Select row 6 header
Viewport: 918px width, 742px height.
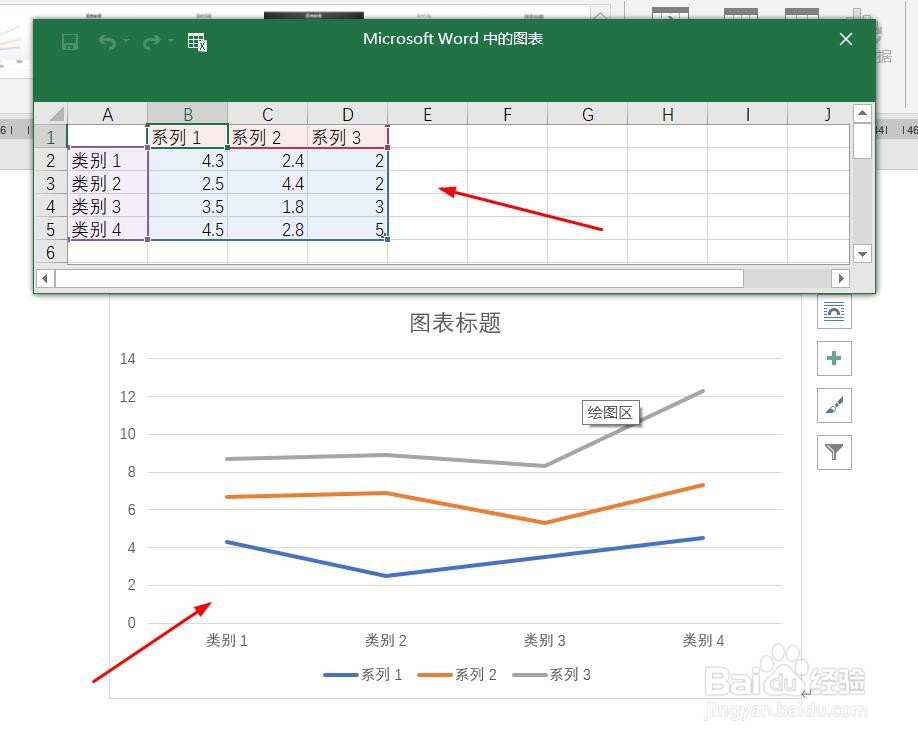click(51, 252)
